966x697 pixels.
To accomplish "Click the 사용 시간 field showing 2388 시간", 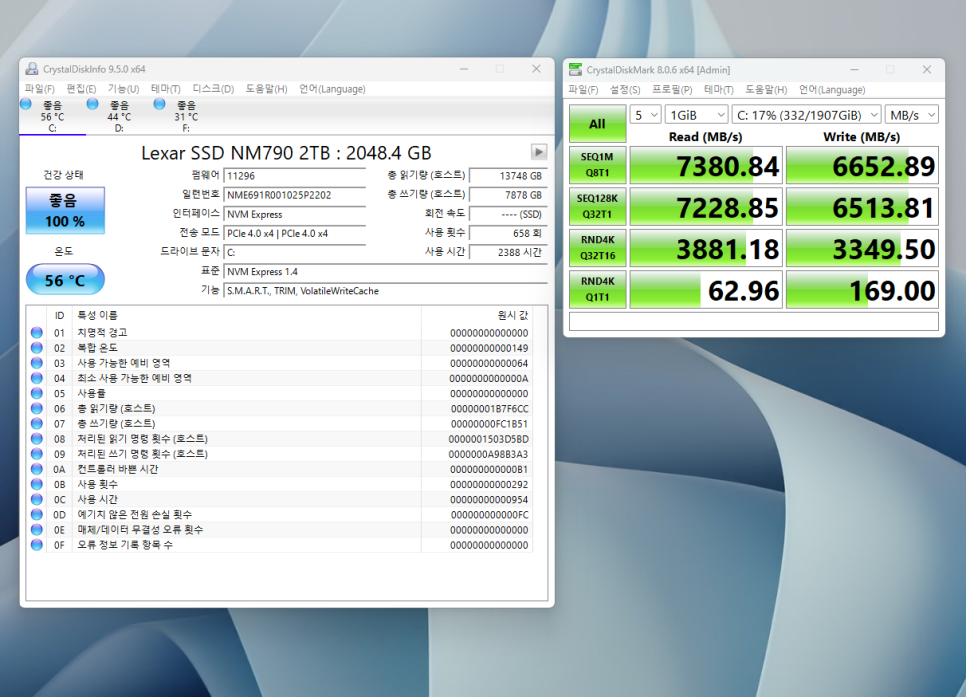I will click(508, 252).
